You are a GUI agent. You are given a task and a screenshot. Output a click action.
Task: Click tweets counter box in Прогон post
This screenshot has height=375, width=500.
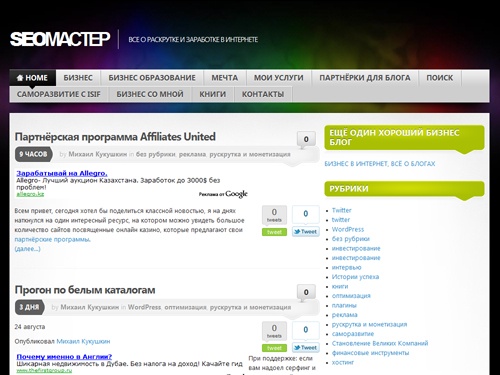pyautogui.click(x=274, y=331)
